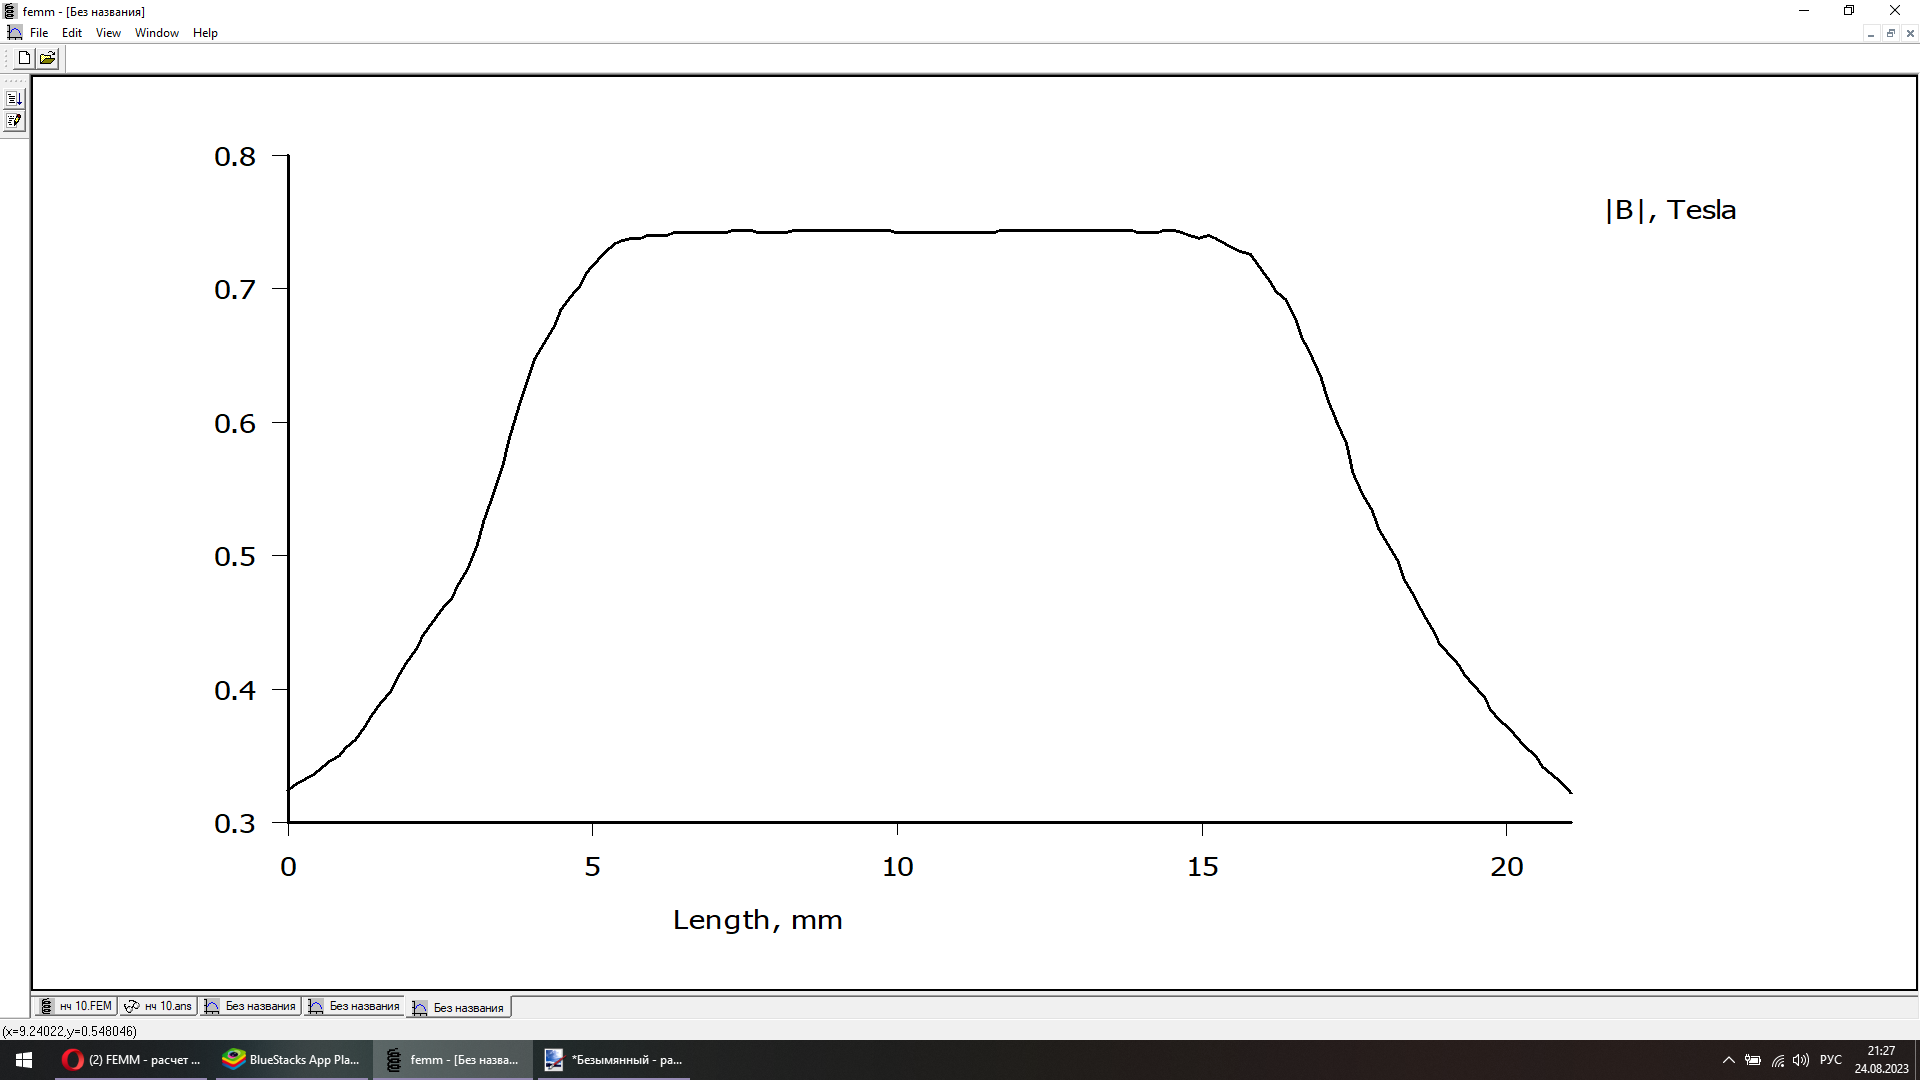
Task: Switch to the нч 10.FEM tab
Action: point(76,1006)
